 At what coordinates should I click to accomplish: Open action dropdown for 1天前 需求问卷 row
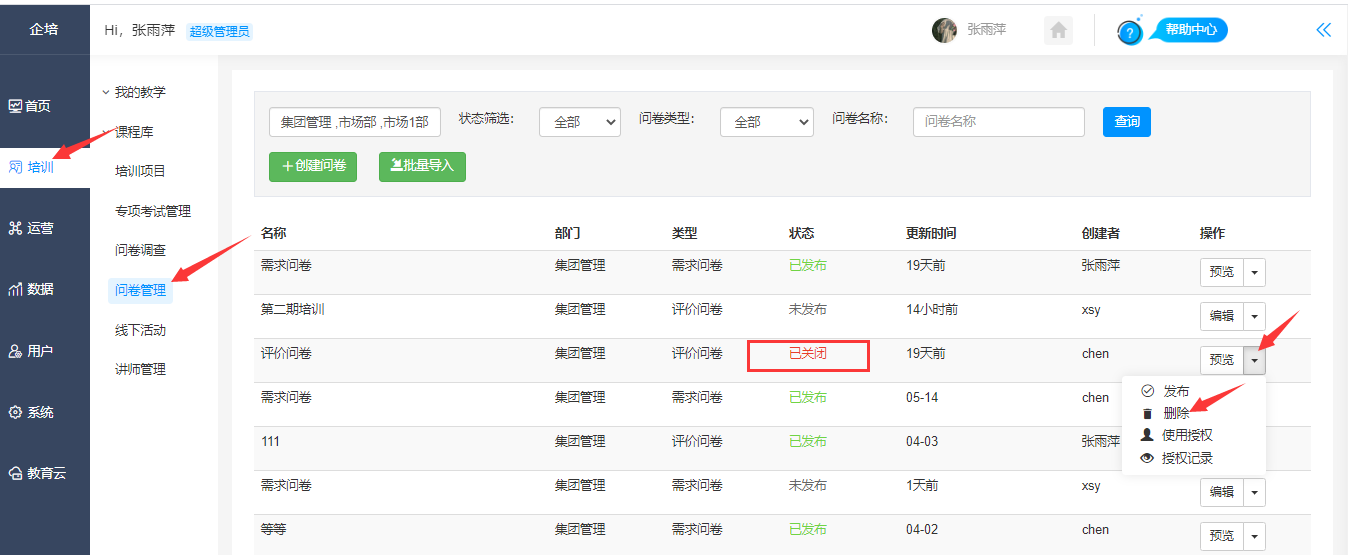point(1255,492)
